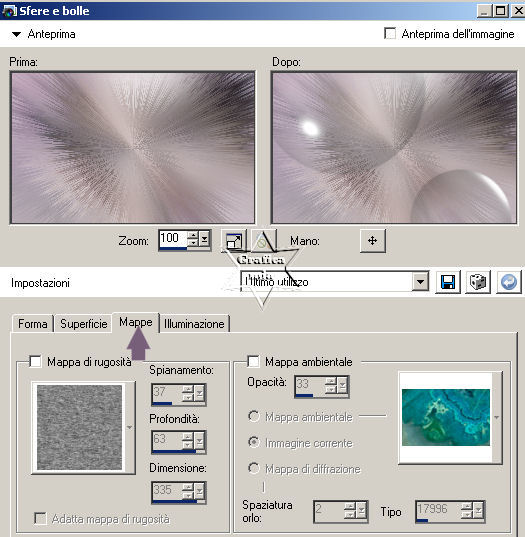
Task: Maximize the Sfere e bolle dialog
Action: point(500,11)
